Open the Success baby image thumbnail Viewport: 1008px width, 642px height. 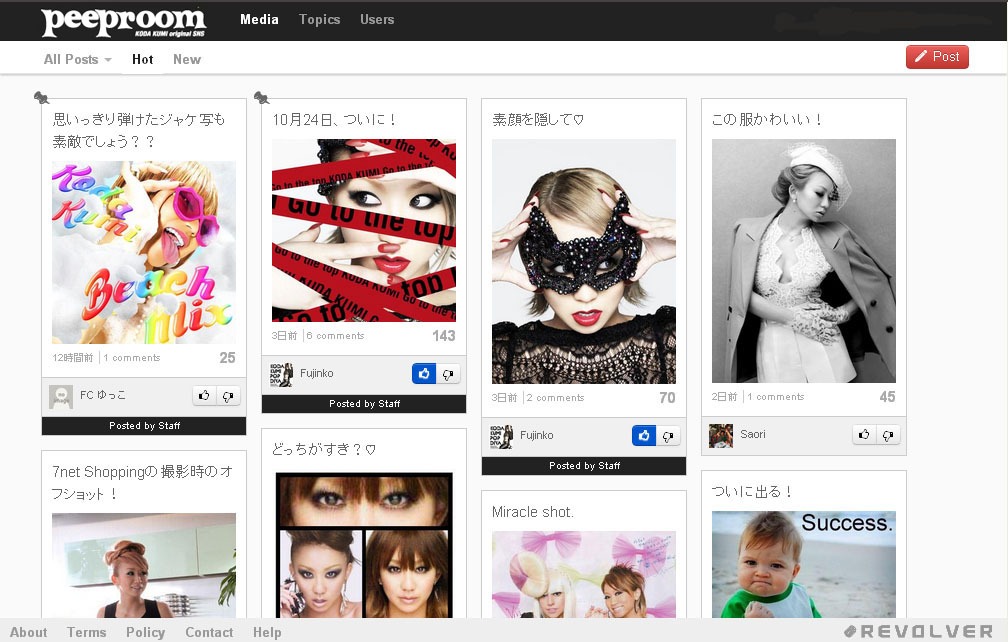click(x=803, y=564)
